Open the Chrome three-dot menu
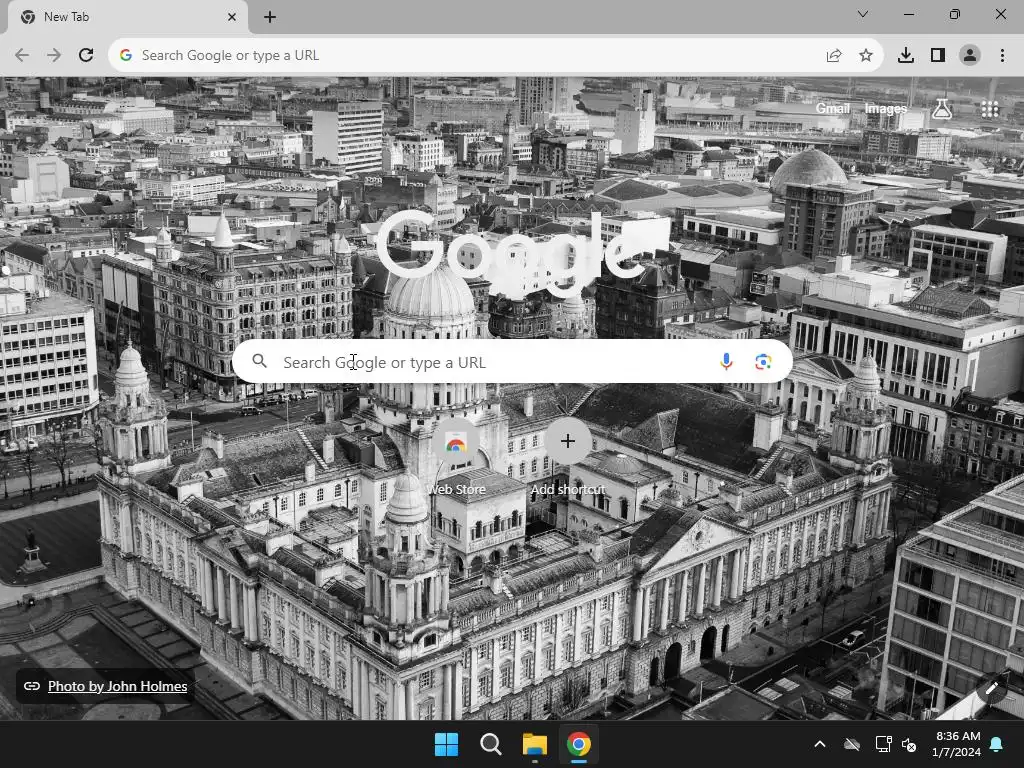Image resolution: width=1024 pixels, height=768 pixels. (x=1002, y=56)
